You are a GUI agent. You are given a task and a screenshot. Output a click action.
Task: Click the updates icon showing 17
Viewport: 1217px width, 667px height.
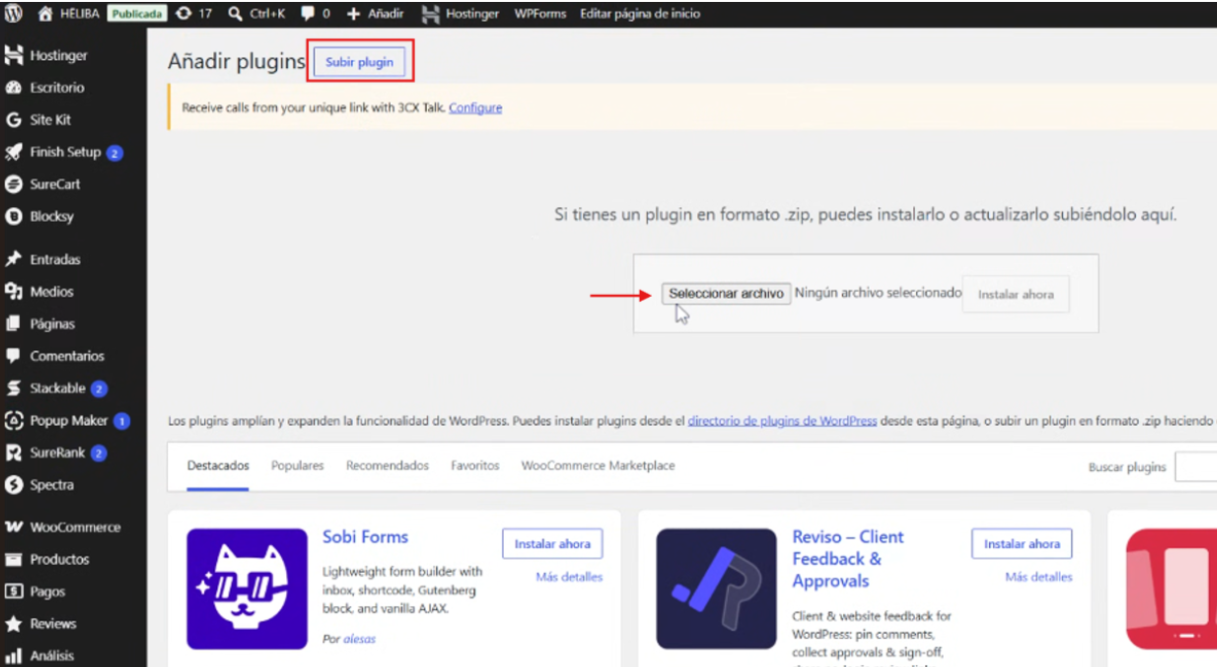(184, 14)
